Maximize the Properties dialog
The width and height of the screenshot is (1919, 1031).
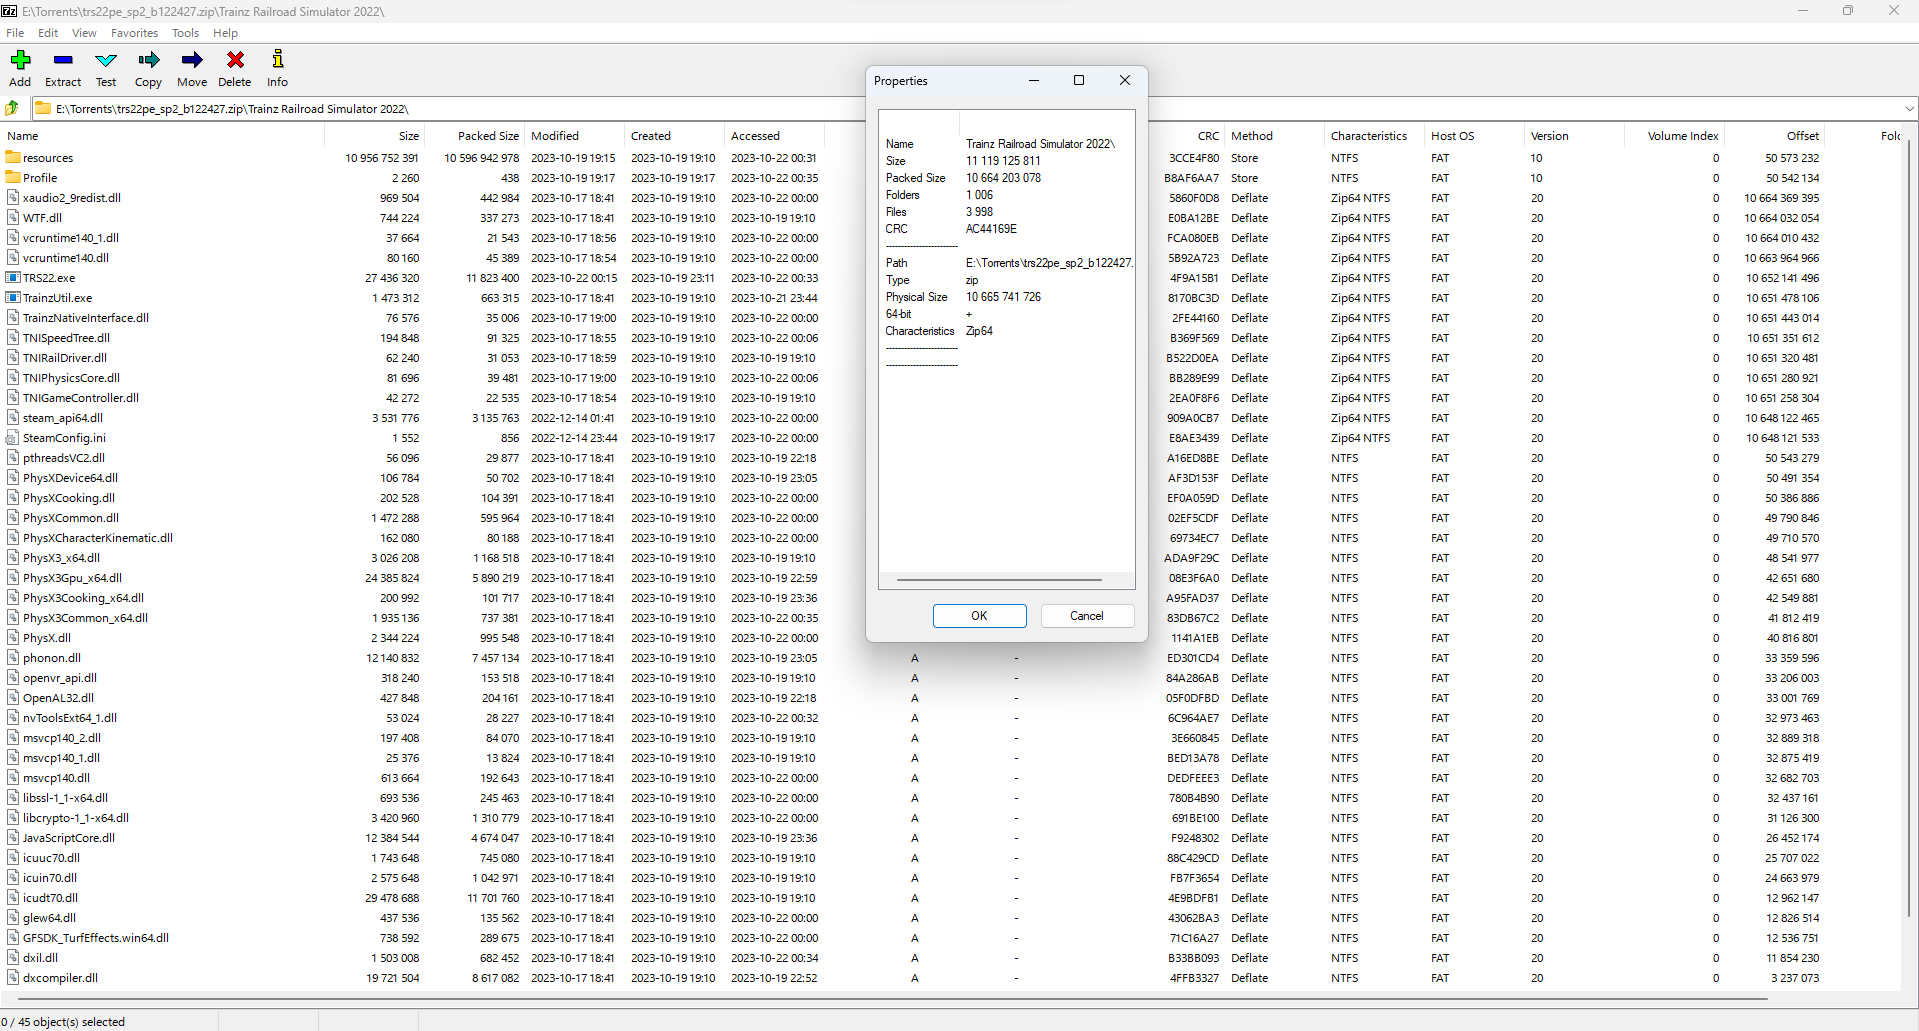coord(1079,81)
